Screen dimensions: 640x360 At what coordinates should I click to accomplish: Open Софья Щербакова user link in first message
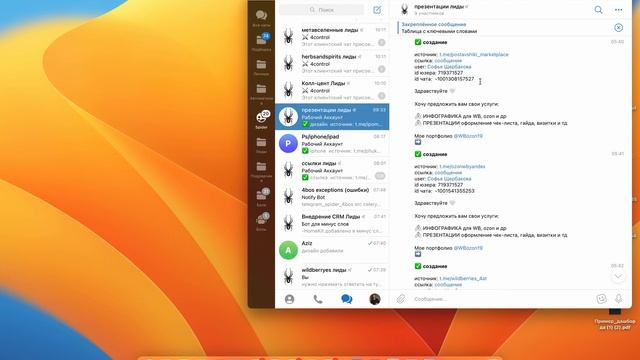[x=449, y=67]
